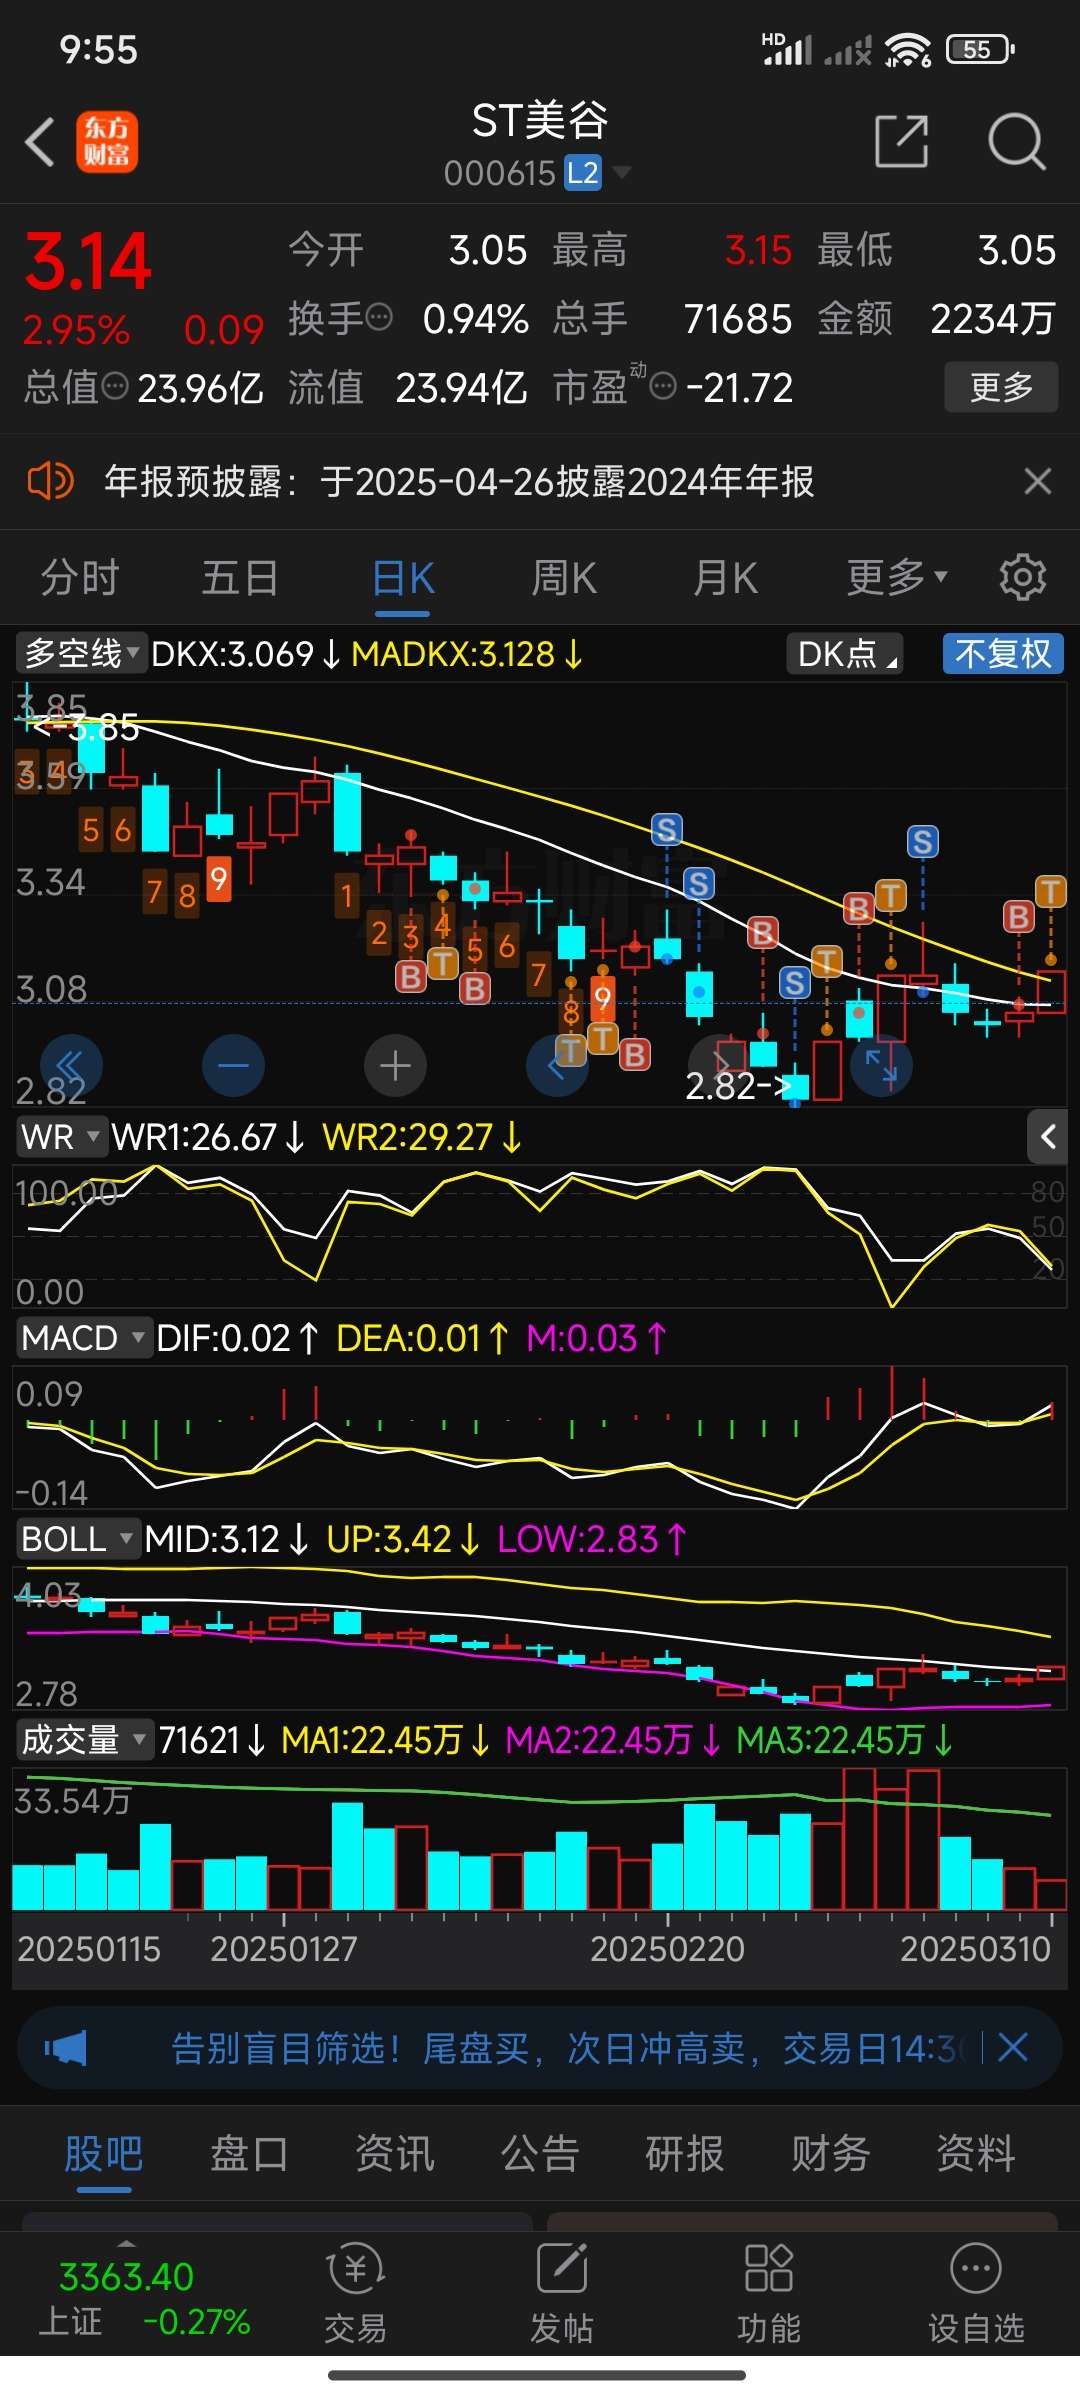Switch to 周K chart tab
This screenshot has height=2400, width=1080.
[564, 577]
